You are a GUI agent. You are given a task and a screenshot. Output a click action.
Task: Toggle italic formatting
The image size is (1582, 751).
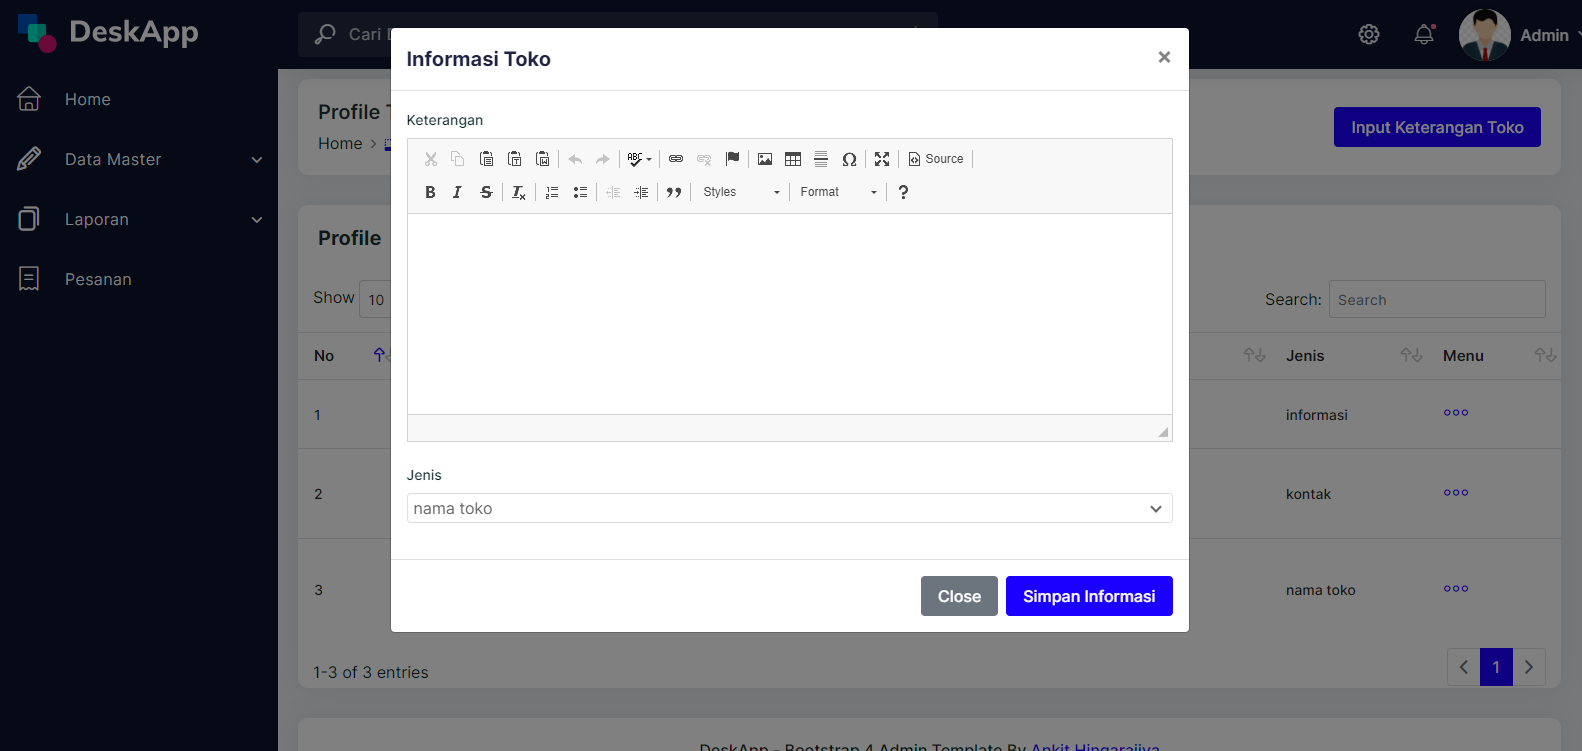pos(457,192)
